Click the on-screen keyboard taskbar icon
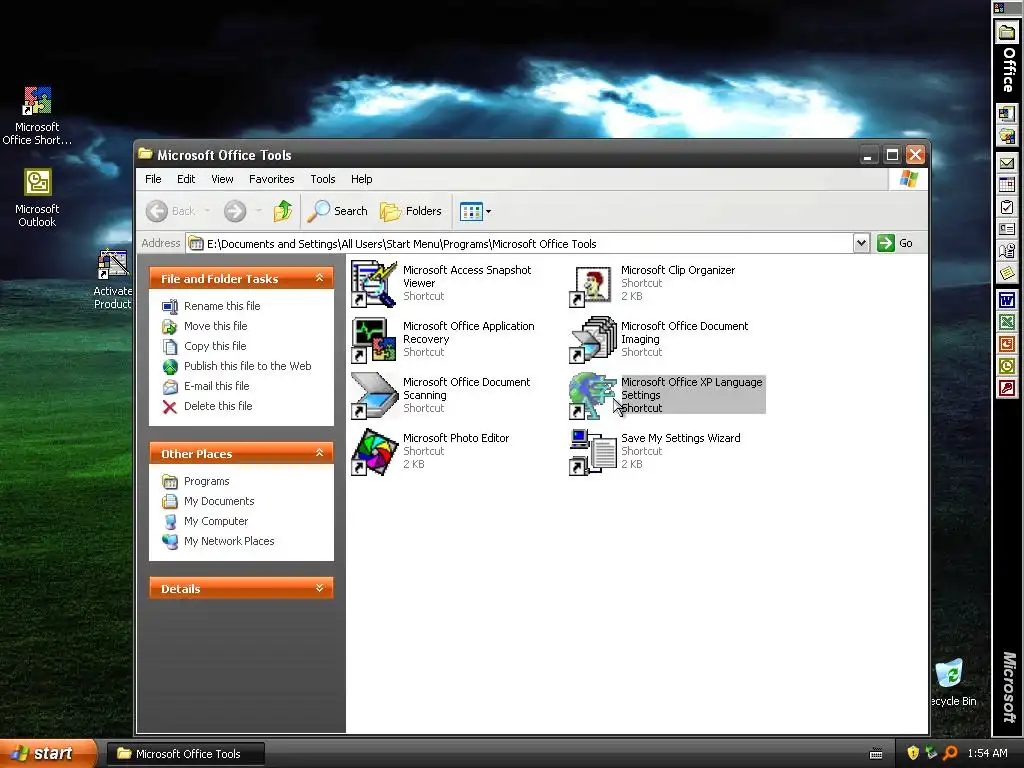 coord(876,754)
